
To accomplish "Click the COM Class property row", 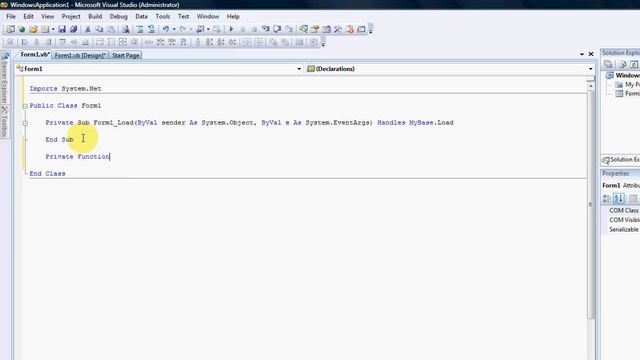I will (621, 211).
